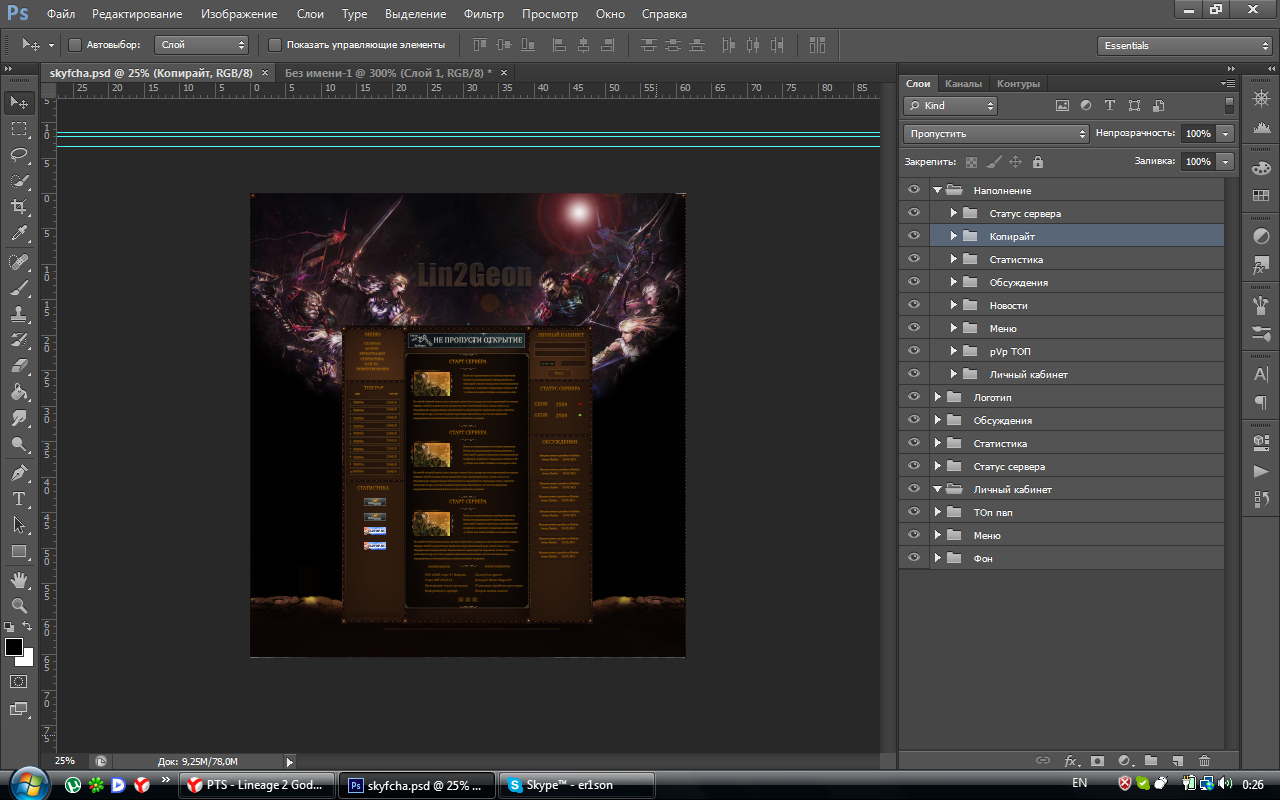The image size is (1280, 800).
Task: Collapse the Наполнение group
Action: 938,190
